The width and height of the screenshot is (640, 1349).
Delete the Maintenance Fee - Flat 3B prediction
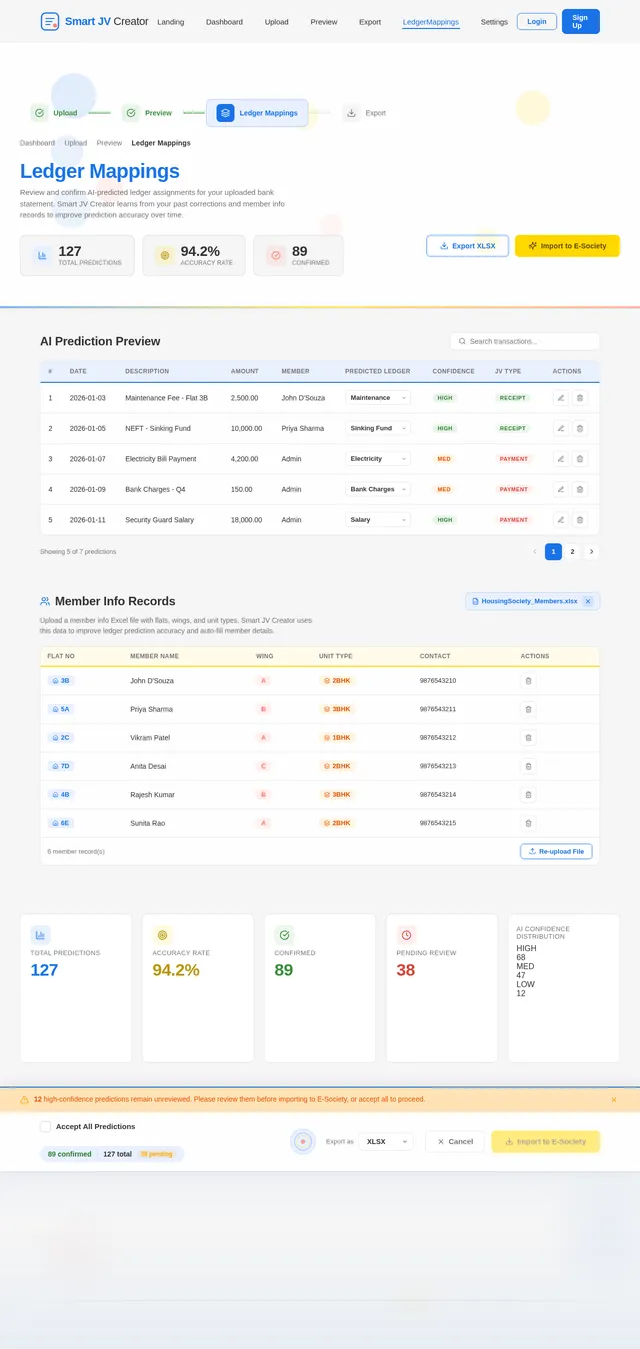580,397
